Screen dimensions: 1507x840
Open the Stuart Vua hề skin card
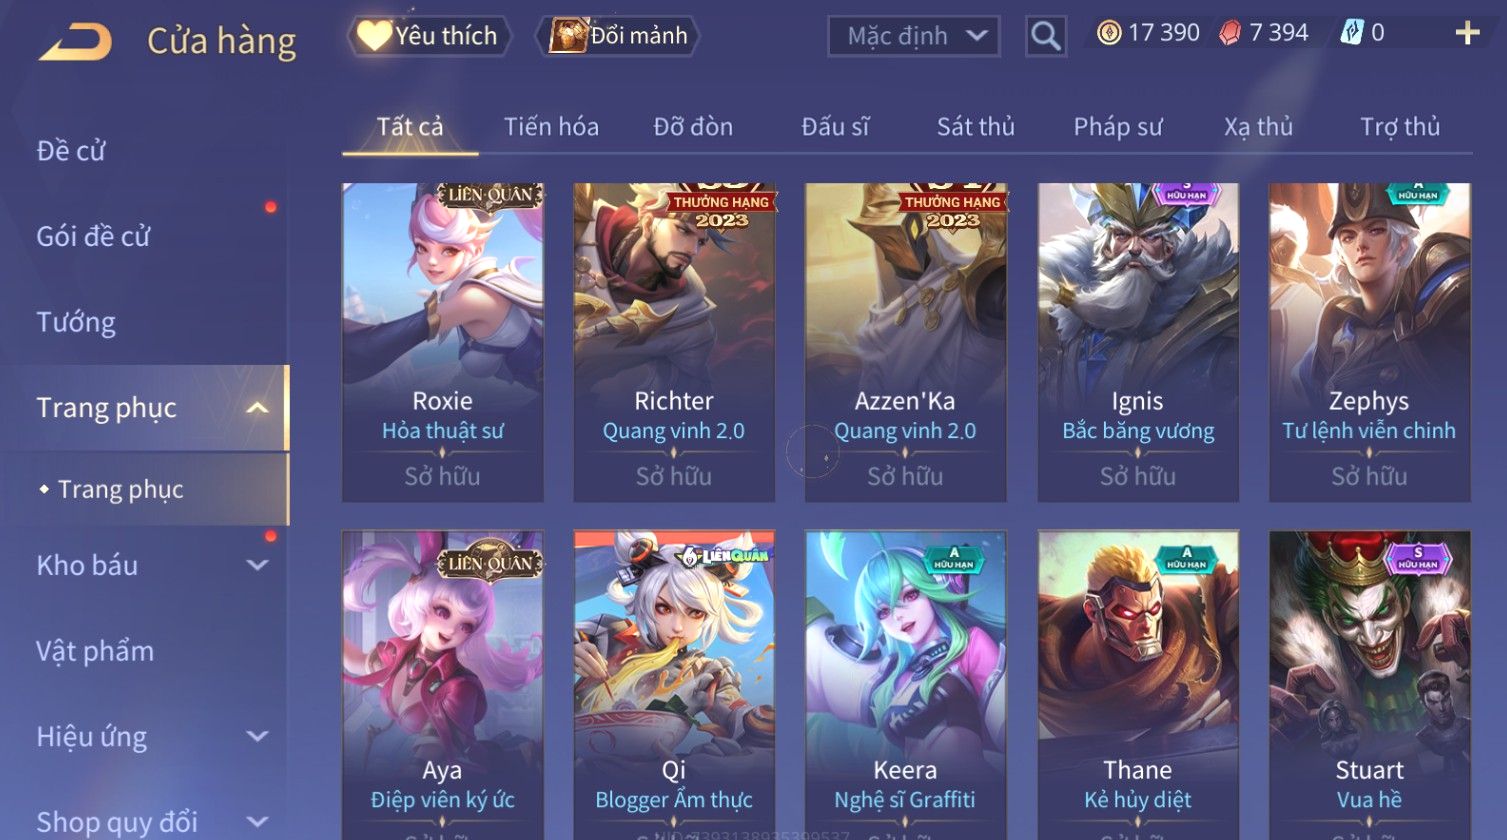(x=1369, y=685)
